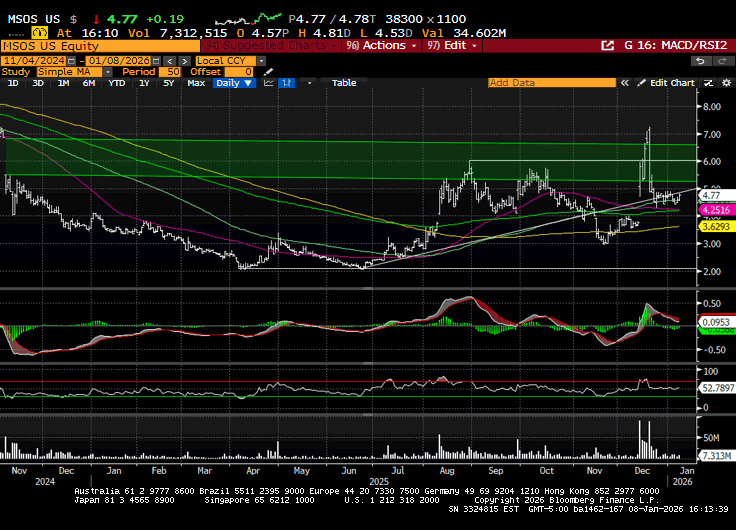
Task: Click the 52.7897 RSI value label
Action: 717,388
